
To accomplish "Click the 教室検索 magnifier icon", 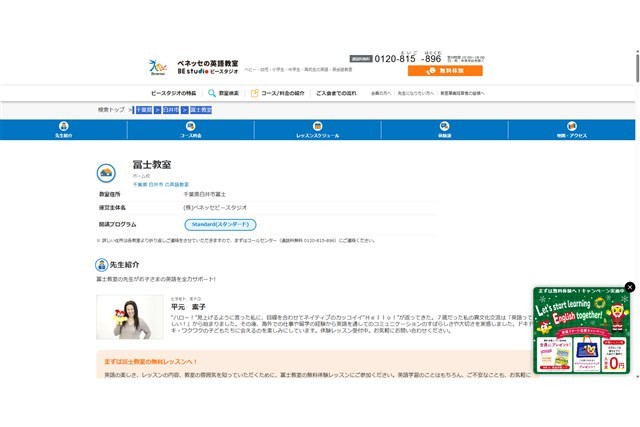I will (212, 93).
